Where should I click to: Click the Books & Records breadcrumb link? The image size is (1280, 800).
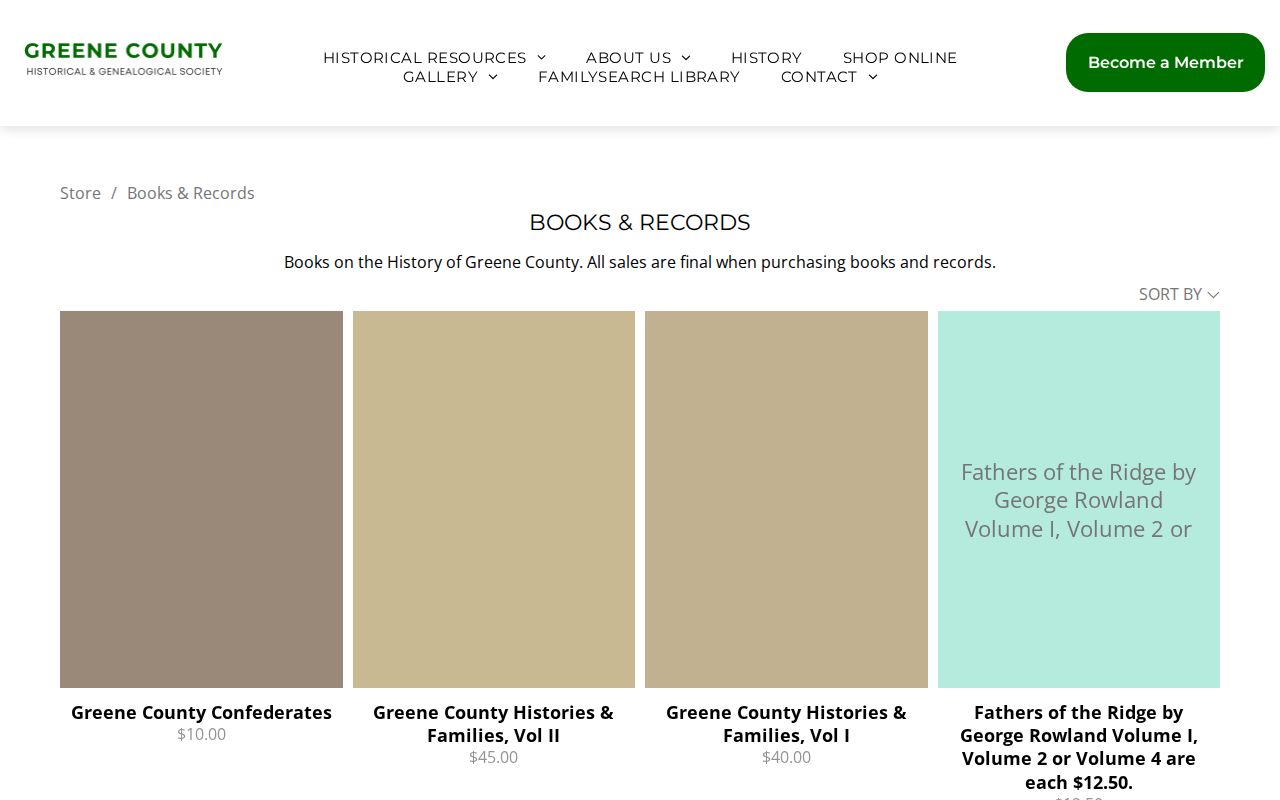point(191,193)
